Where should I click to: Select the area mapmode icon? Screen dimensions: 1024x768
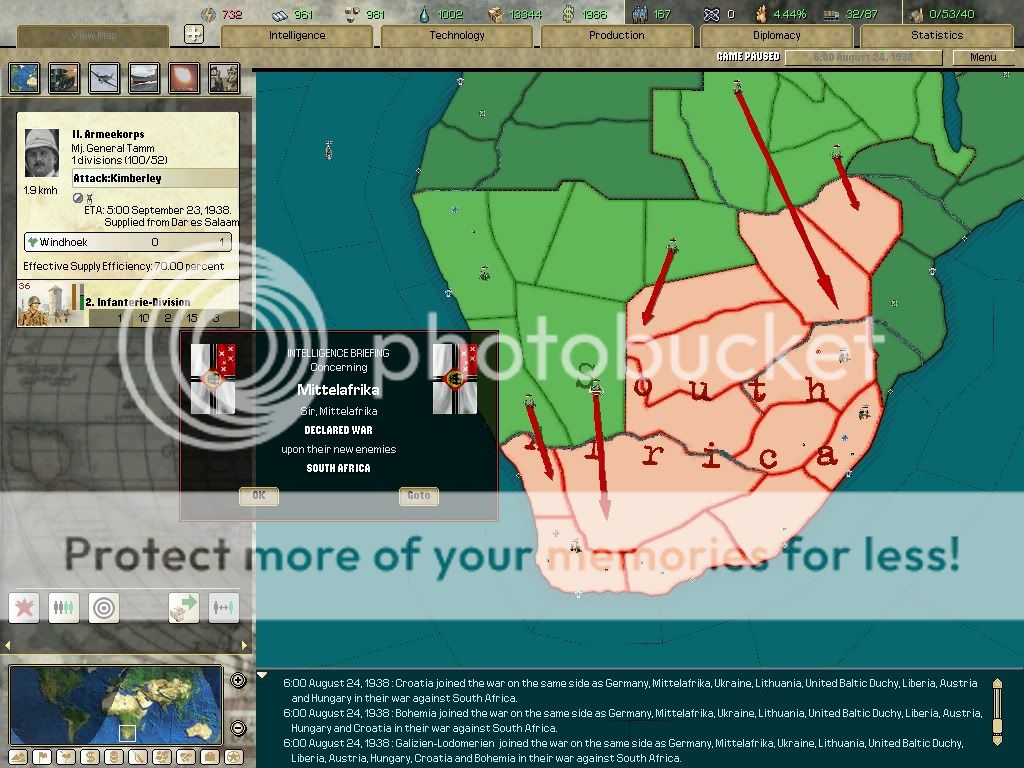(x=185, y=757)
